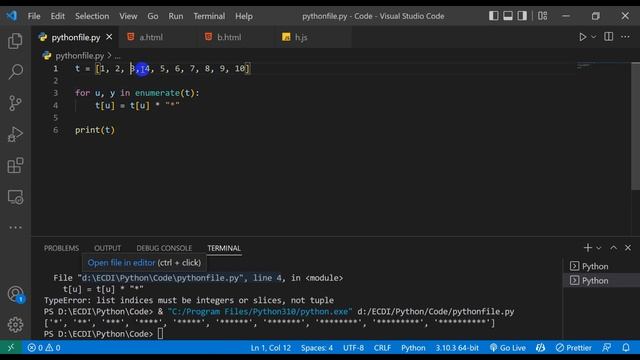Maximize the panel size with chevron
Viewport: 640px width, 360px height.
click(x=613, y=248)
